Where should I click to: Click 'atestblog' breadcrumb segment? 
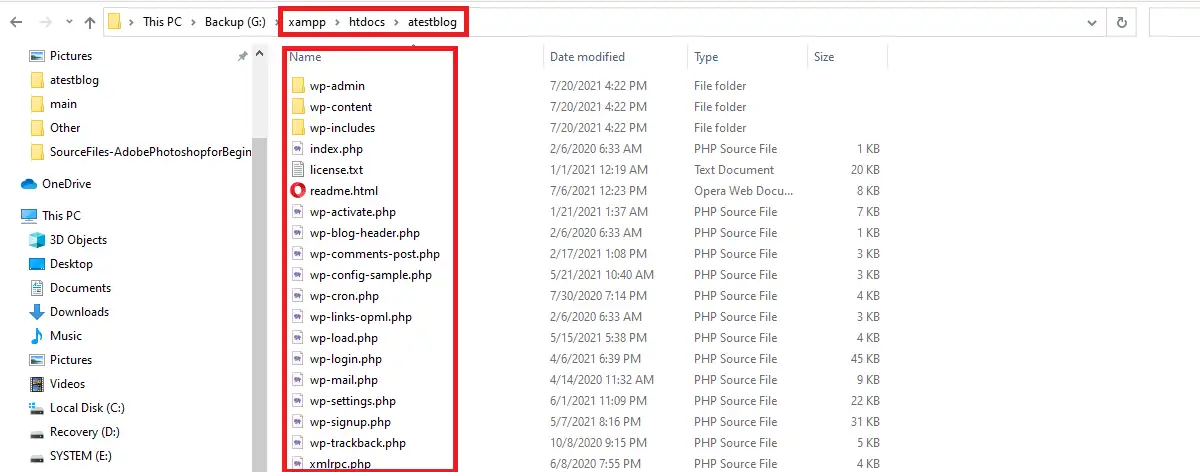432,22
